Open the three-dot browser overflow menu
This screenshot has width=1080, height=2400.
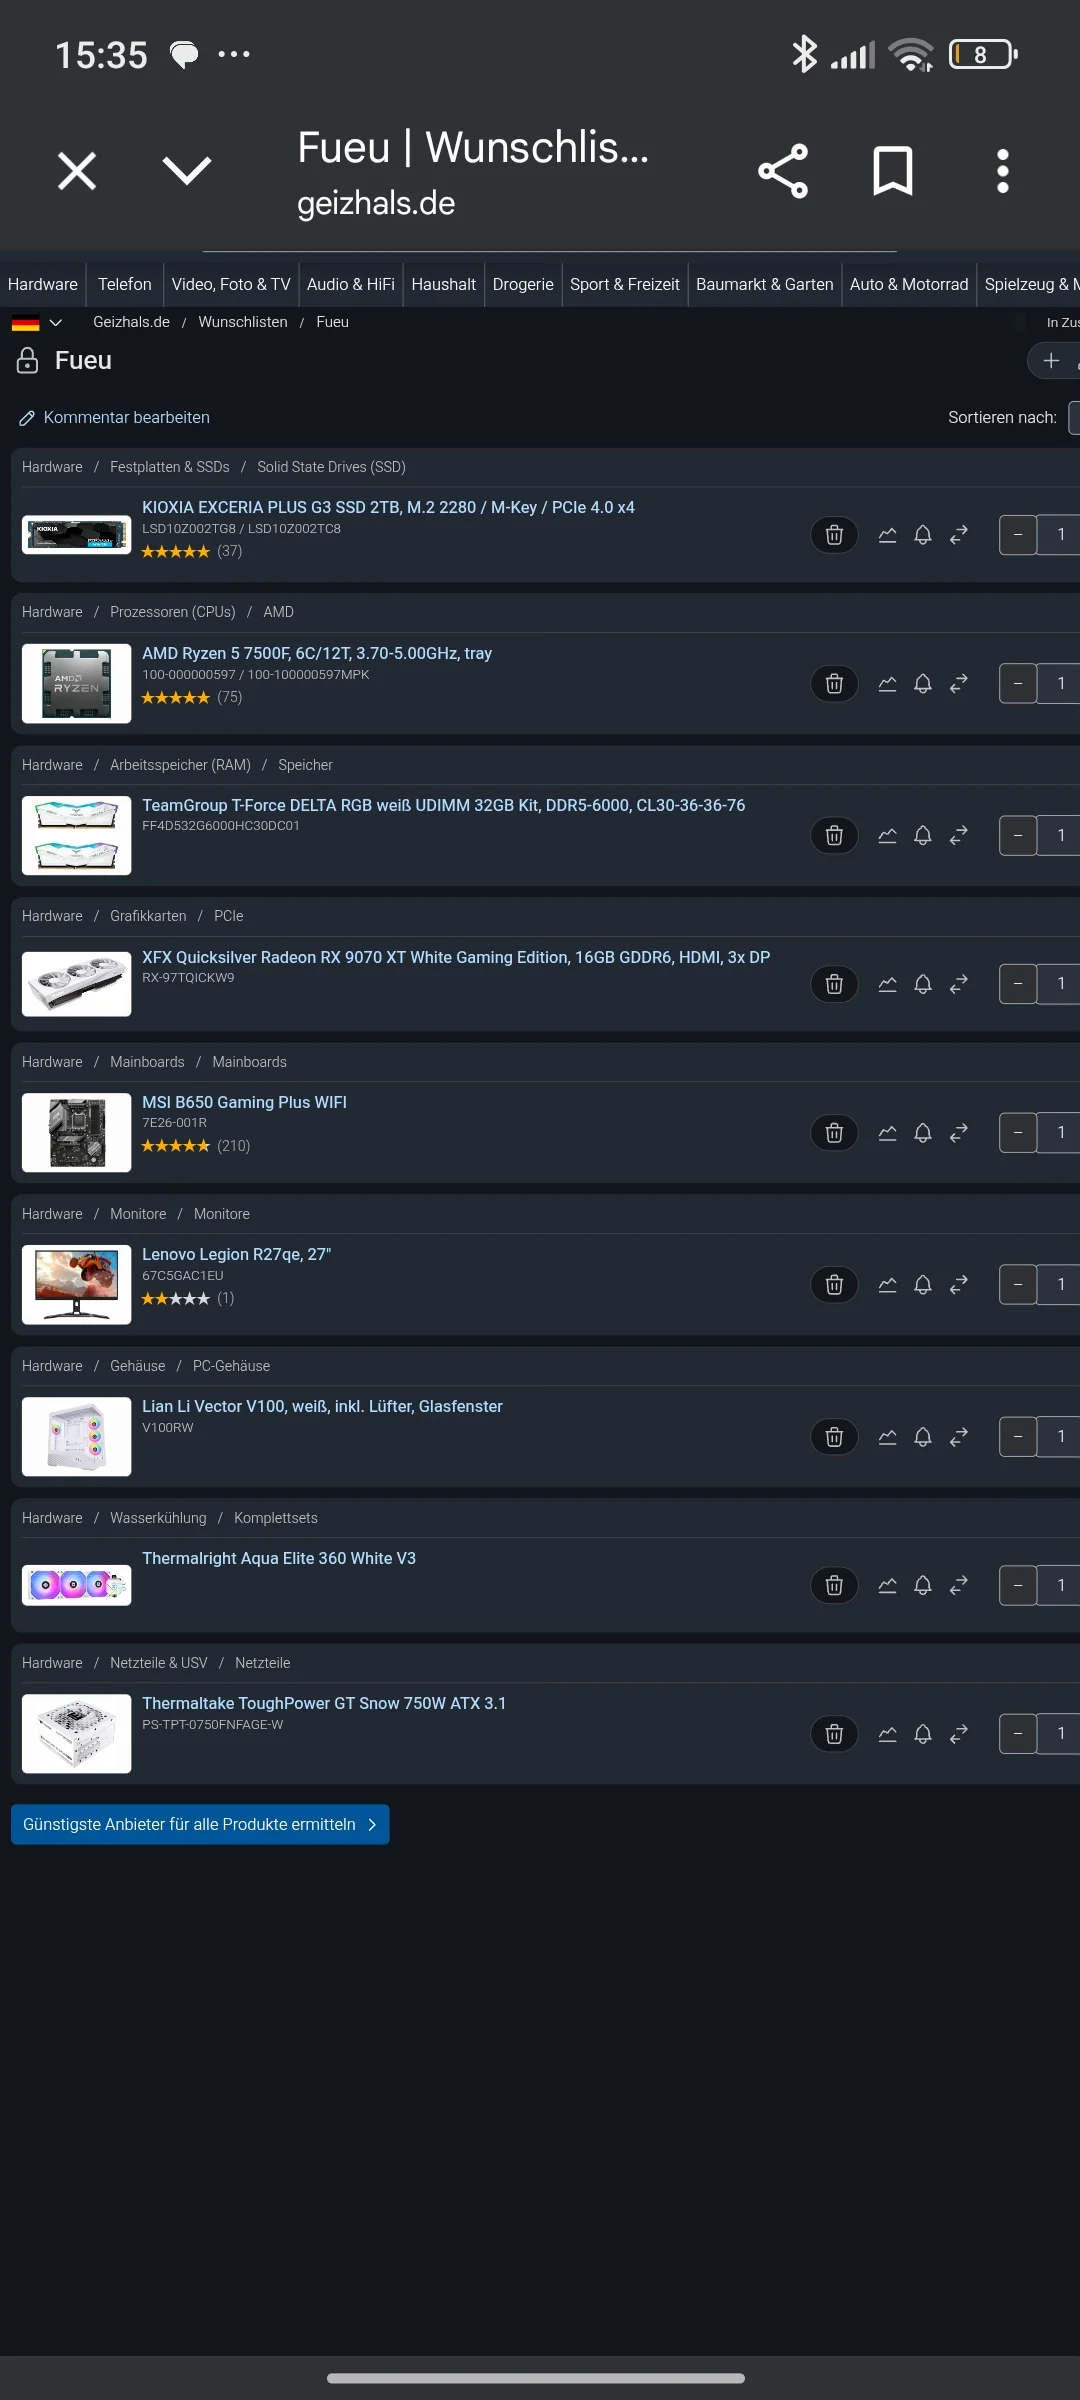[1003, 171]
